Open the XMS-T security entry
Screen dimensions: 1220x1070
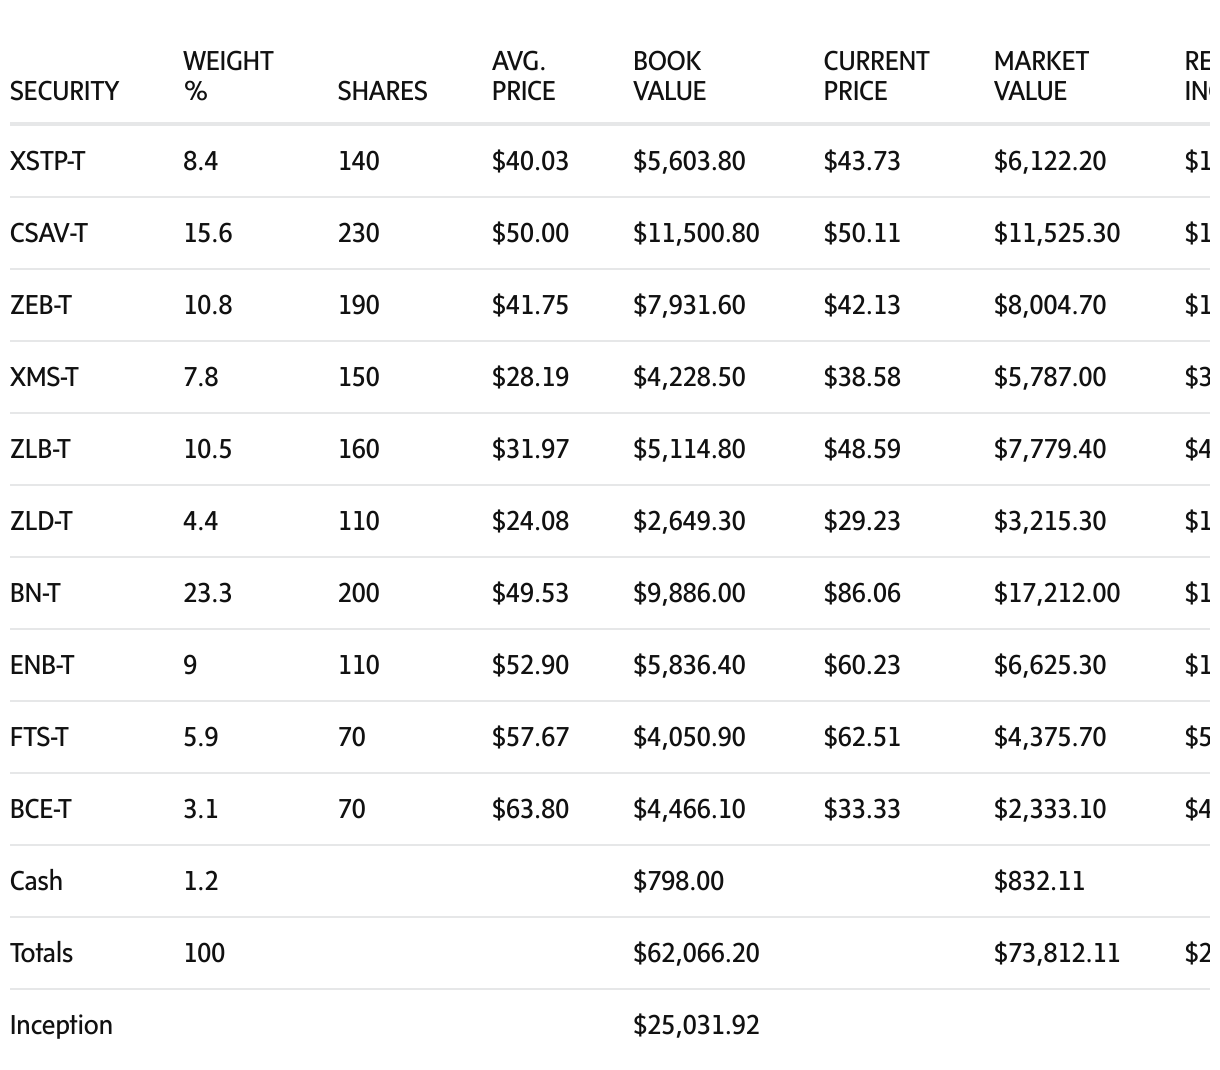point(44,377)
